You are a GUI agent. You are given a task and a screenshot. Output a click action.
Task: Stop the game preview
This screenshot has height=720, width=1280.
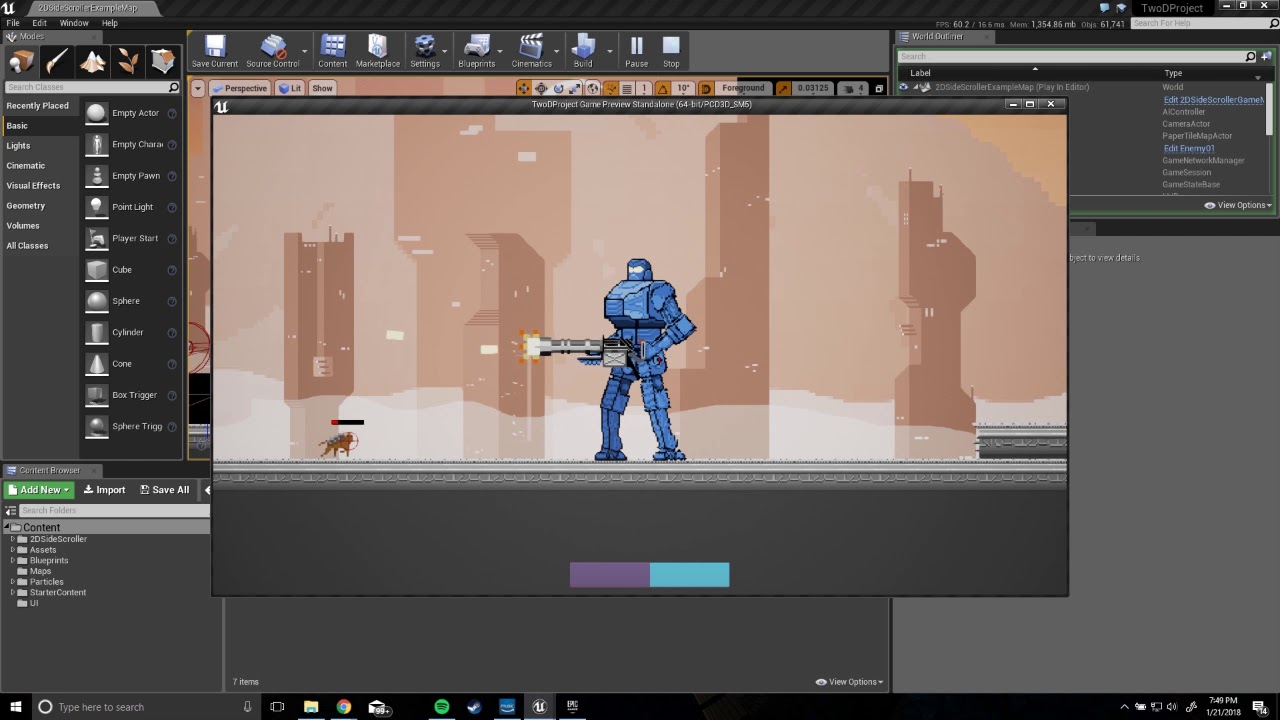pyautogui.click(x=671, y=46)
